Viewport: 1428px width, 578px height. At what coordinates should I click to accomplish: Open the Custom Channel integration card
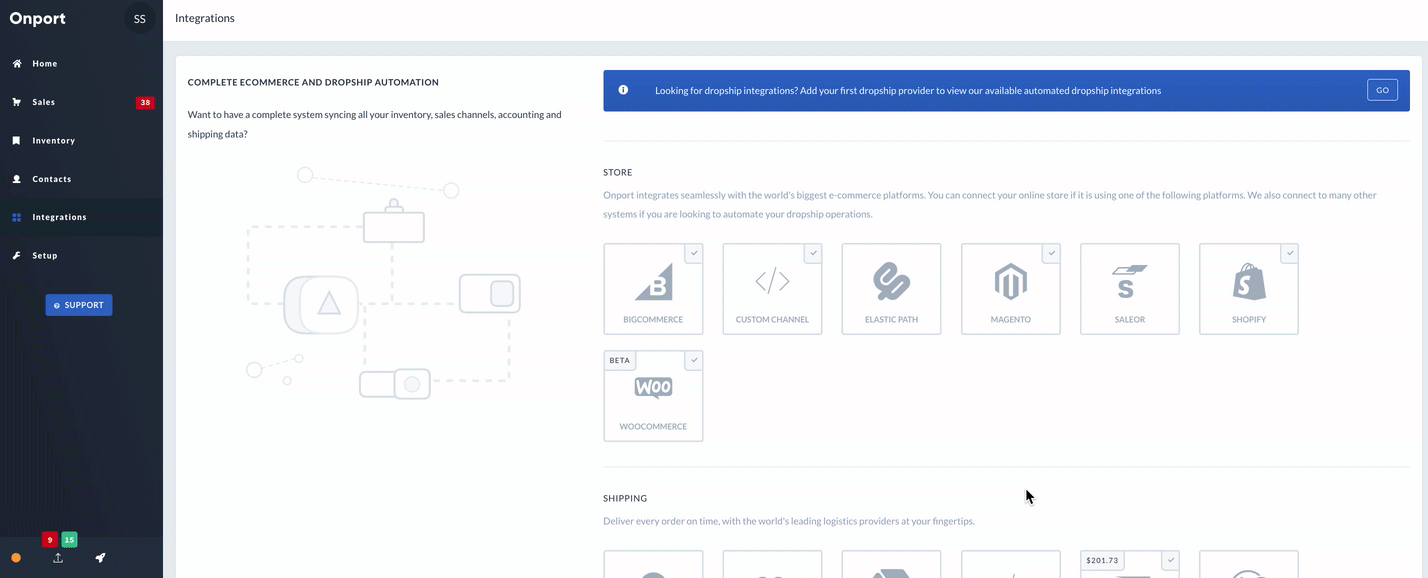(772, 289)
